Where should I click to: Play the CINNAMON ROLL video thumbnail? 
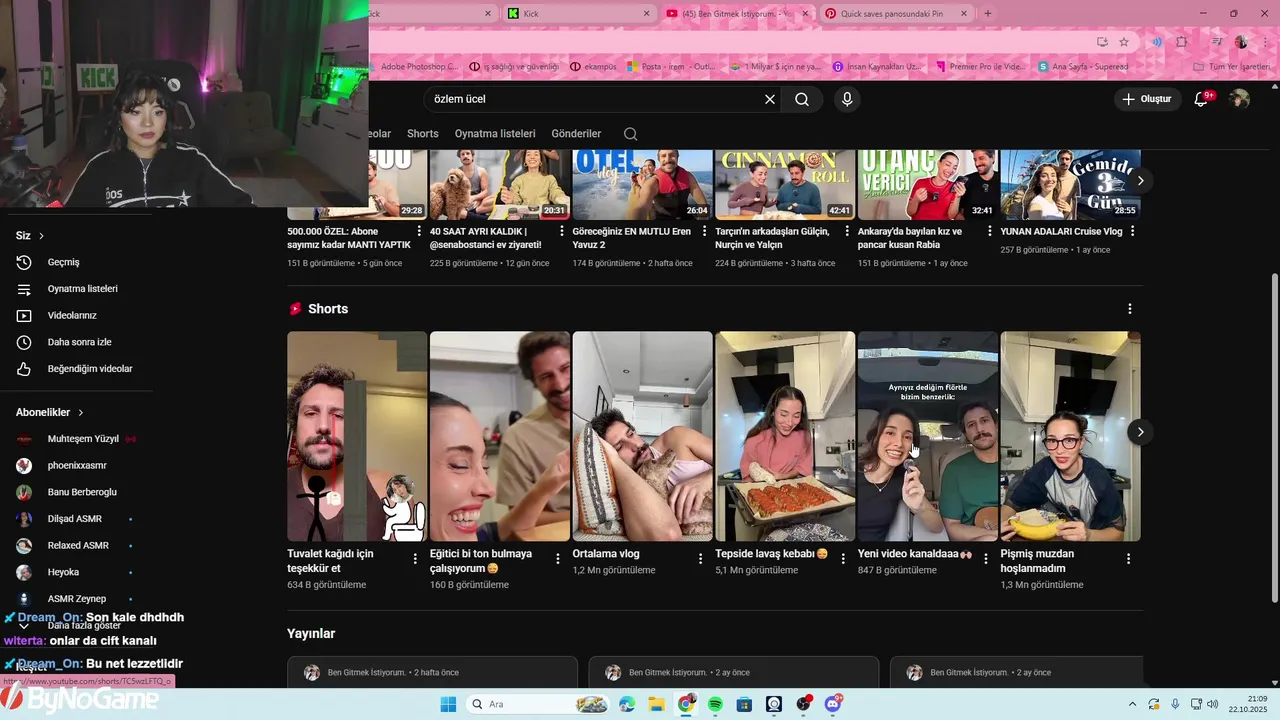[785, 185]
